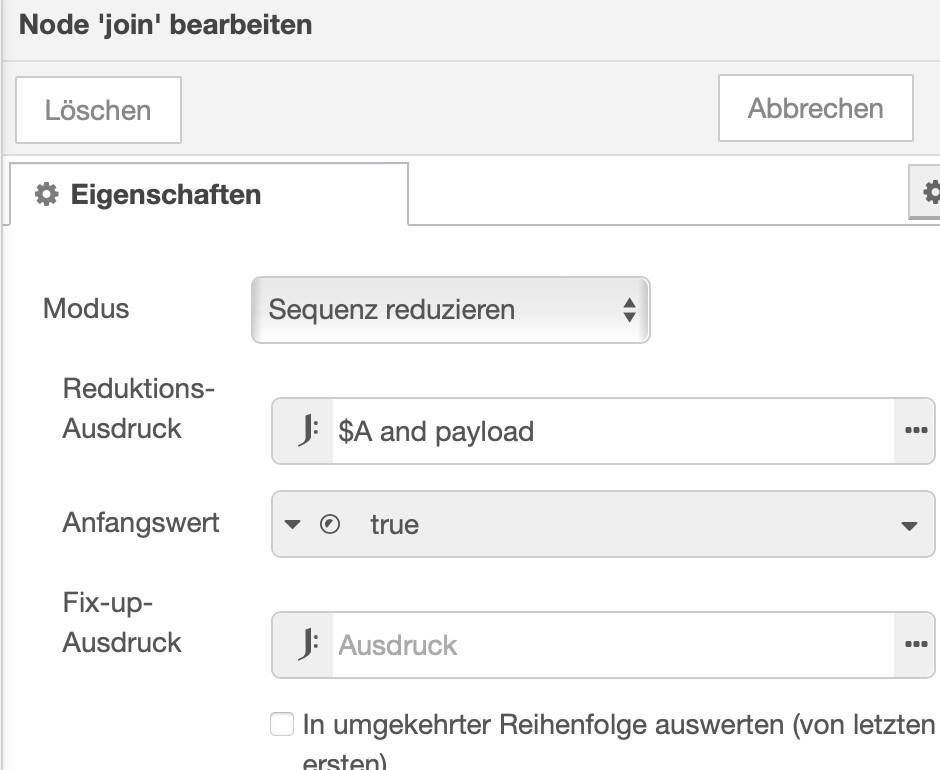This screenshot has height=770, width=940.
Task: Open the Modus dropdown 'Sequenz reduzieren'
Action: coord(450,310)
